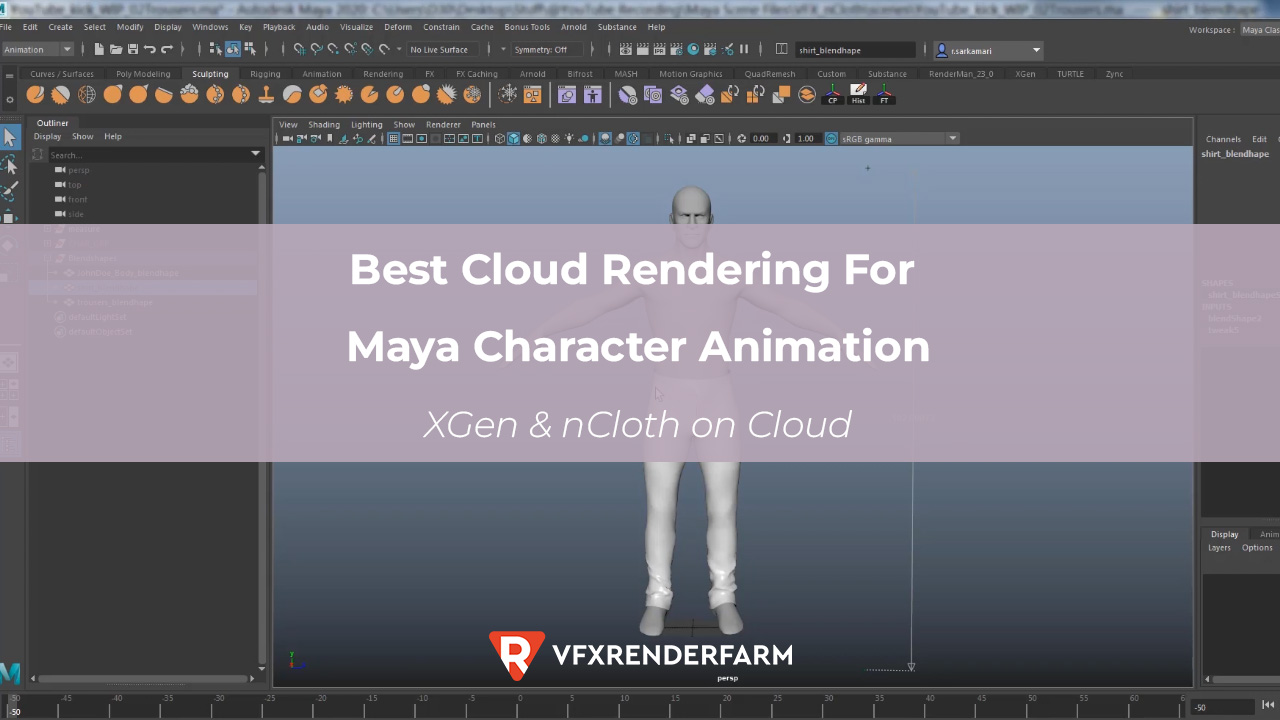Image resolution: width=1280 pixels, height=720 pixels.
Task: Toggle the viewport grid button
Action: (394, 138)
